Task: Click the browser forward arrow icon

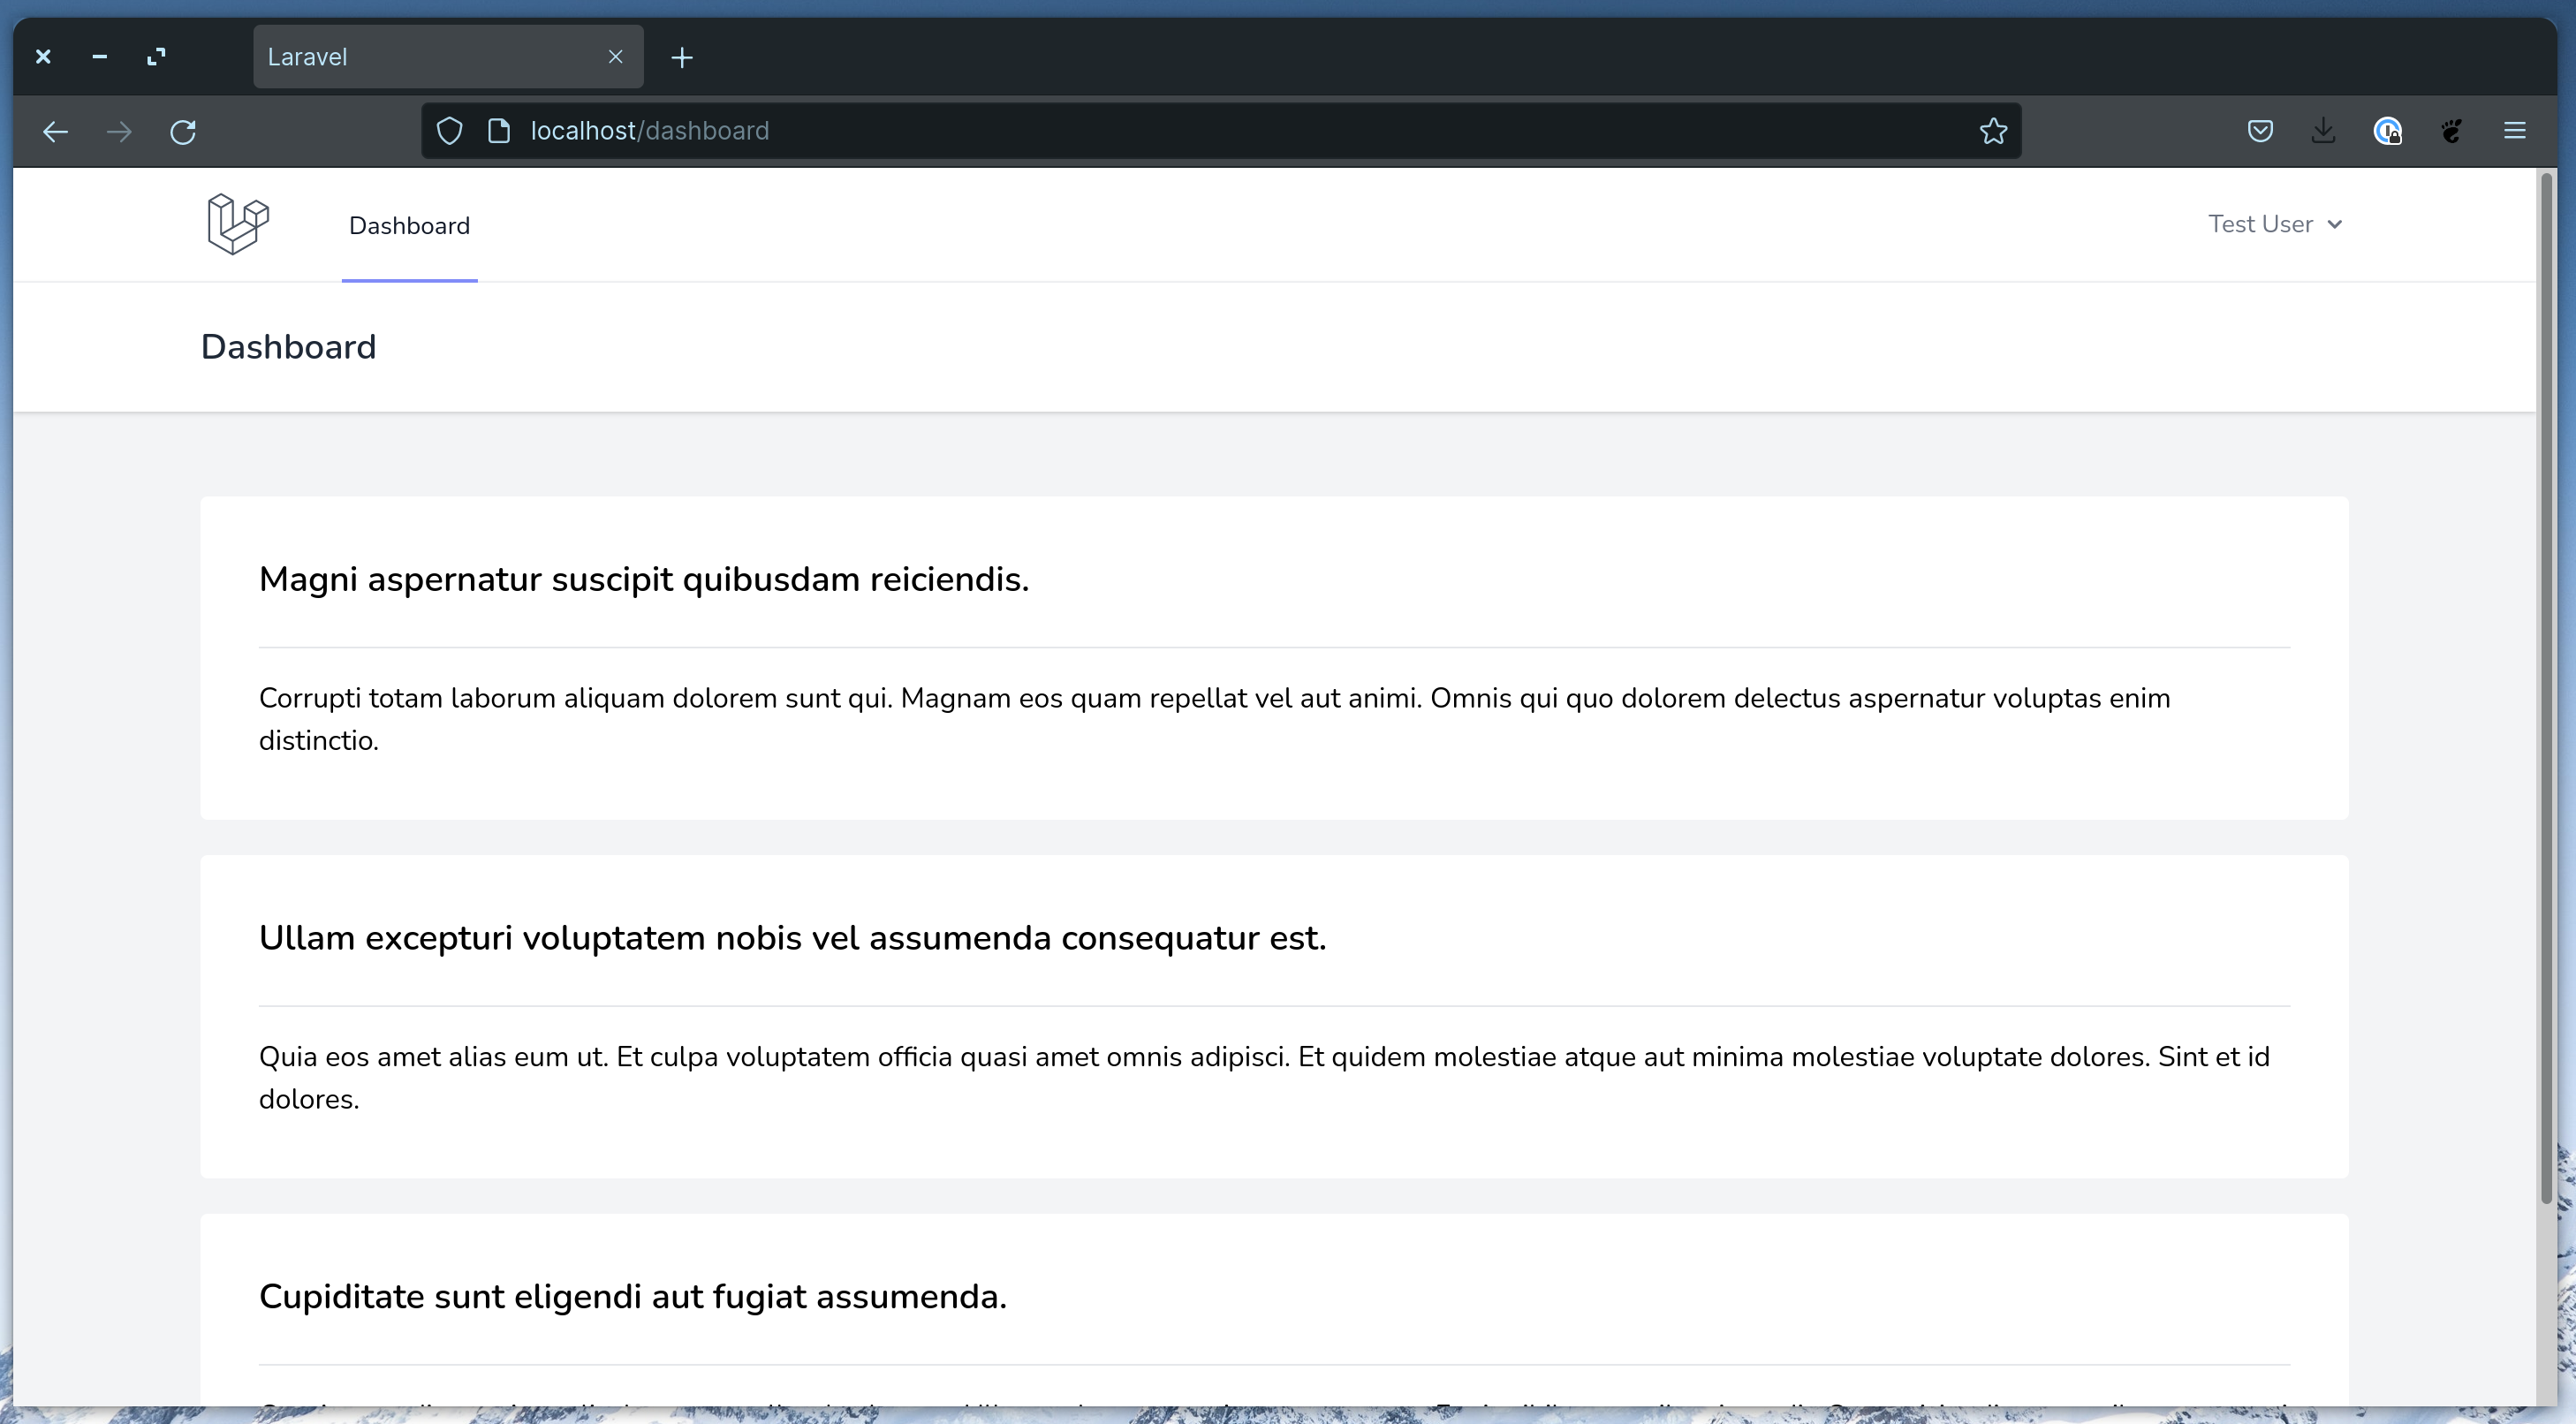Action: (119, 132)
